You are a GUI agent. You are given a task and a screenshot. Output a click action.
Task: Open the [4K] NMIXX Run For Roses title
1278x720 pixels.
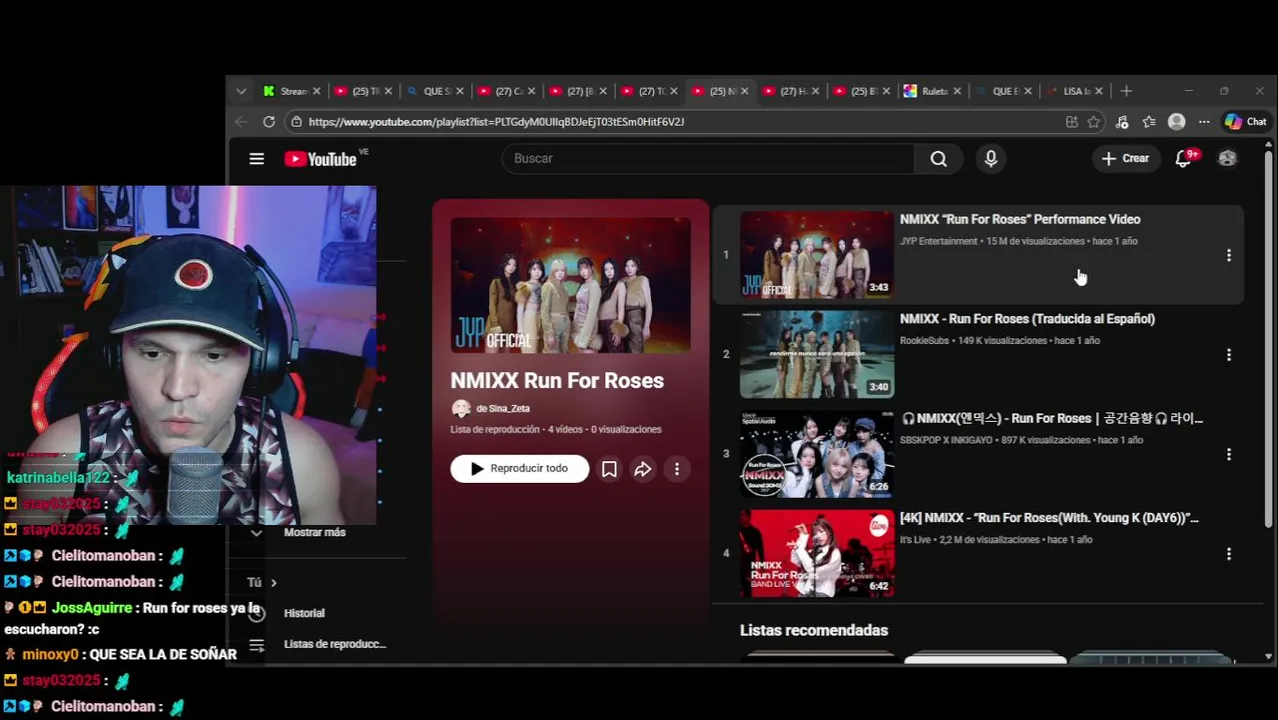point(1049,518)
